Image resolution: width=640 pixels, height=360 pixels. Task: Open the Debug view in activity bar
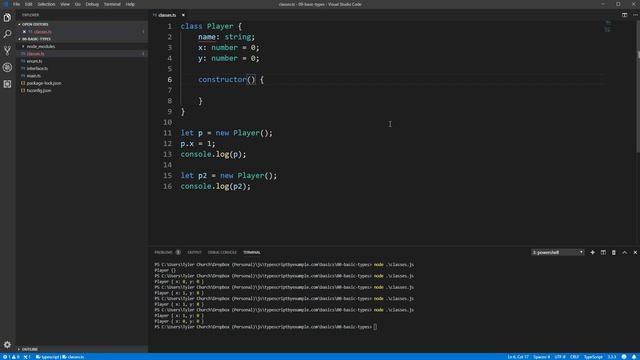(x=7, y=67)
